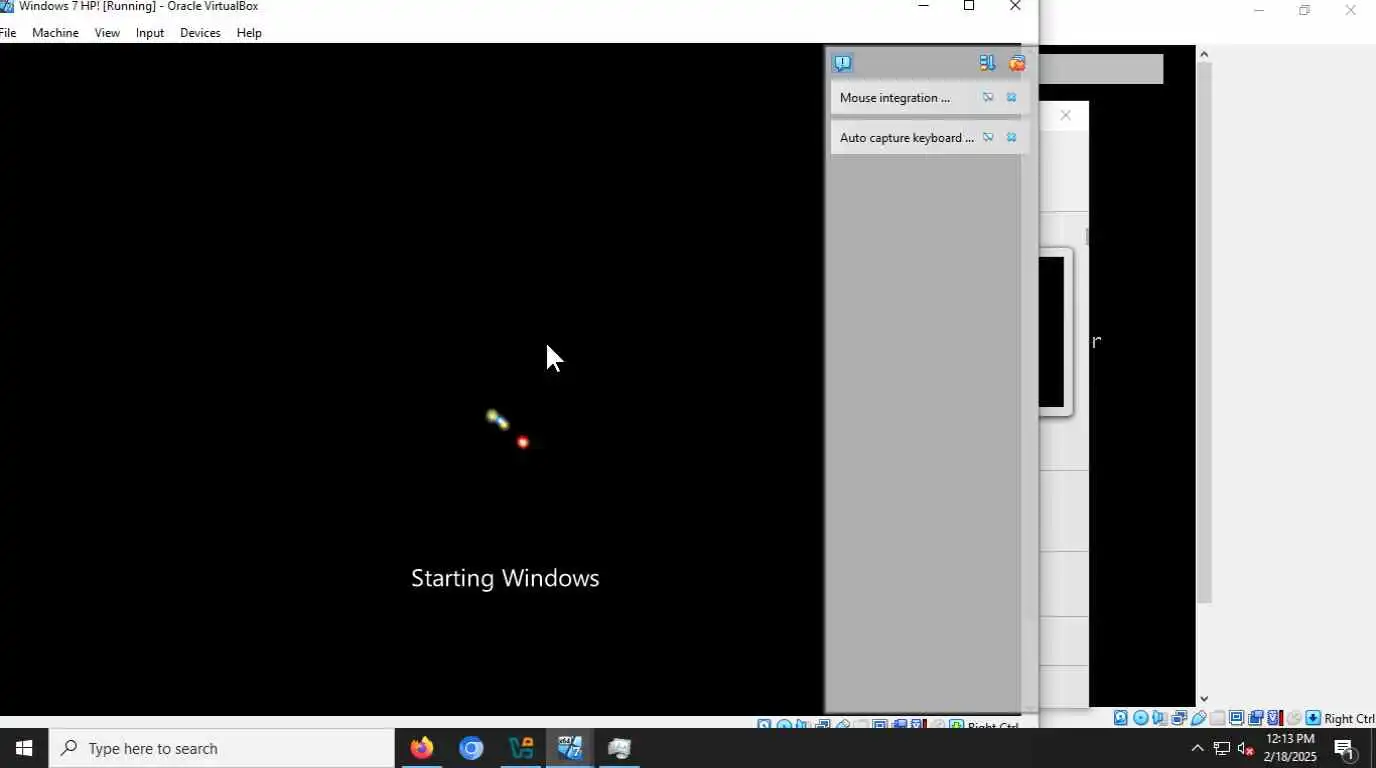Click audio status icon in background VM window
1376x768 pixels.
click(x=1159, y=718)
